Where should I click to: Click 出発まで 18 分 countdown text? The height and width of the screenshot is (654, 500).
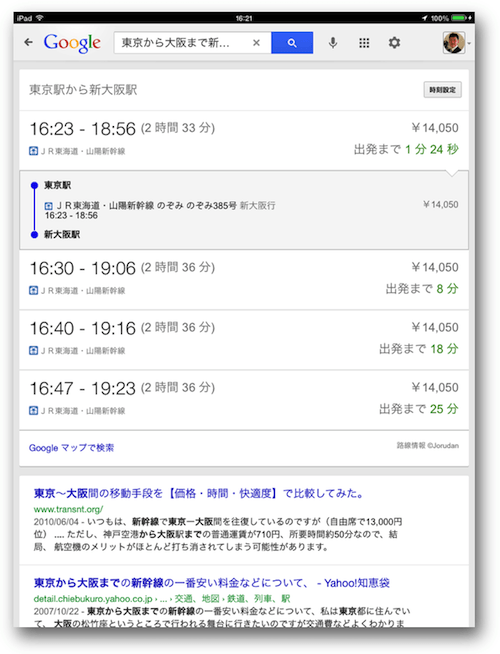pos(419,349)
